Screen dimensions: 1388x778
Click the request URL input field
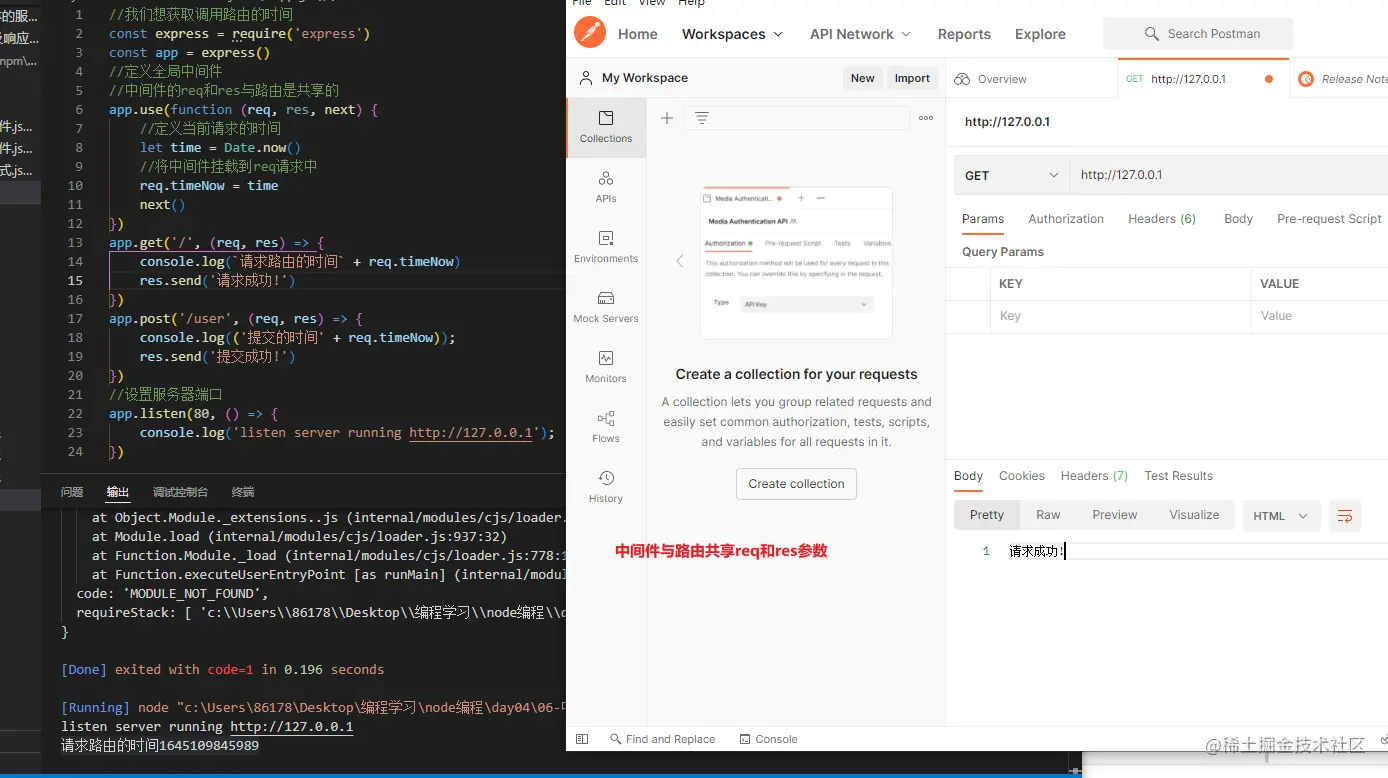click(1229, 175)
